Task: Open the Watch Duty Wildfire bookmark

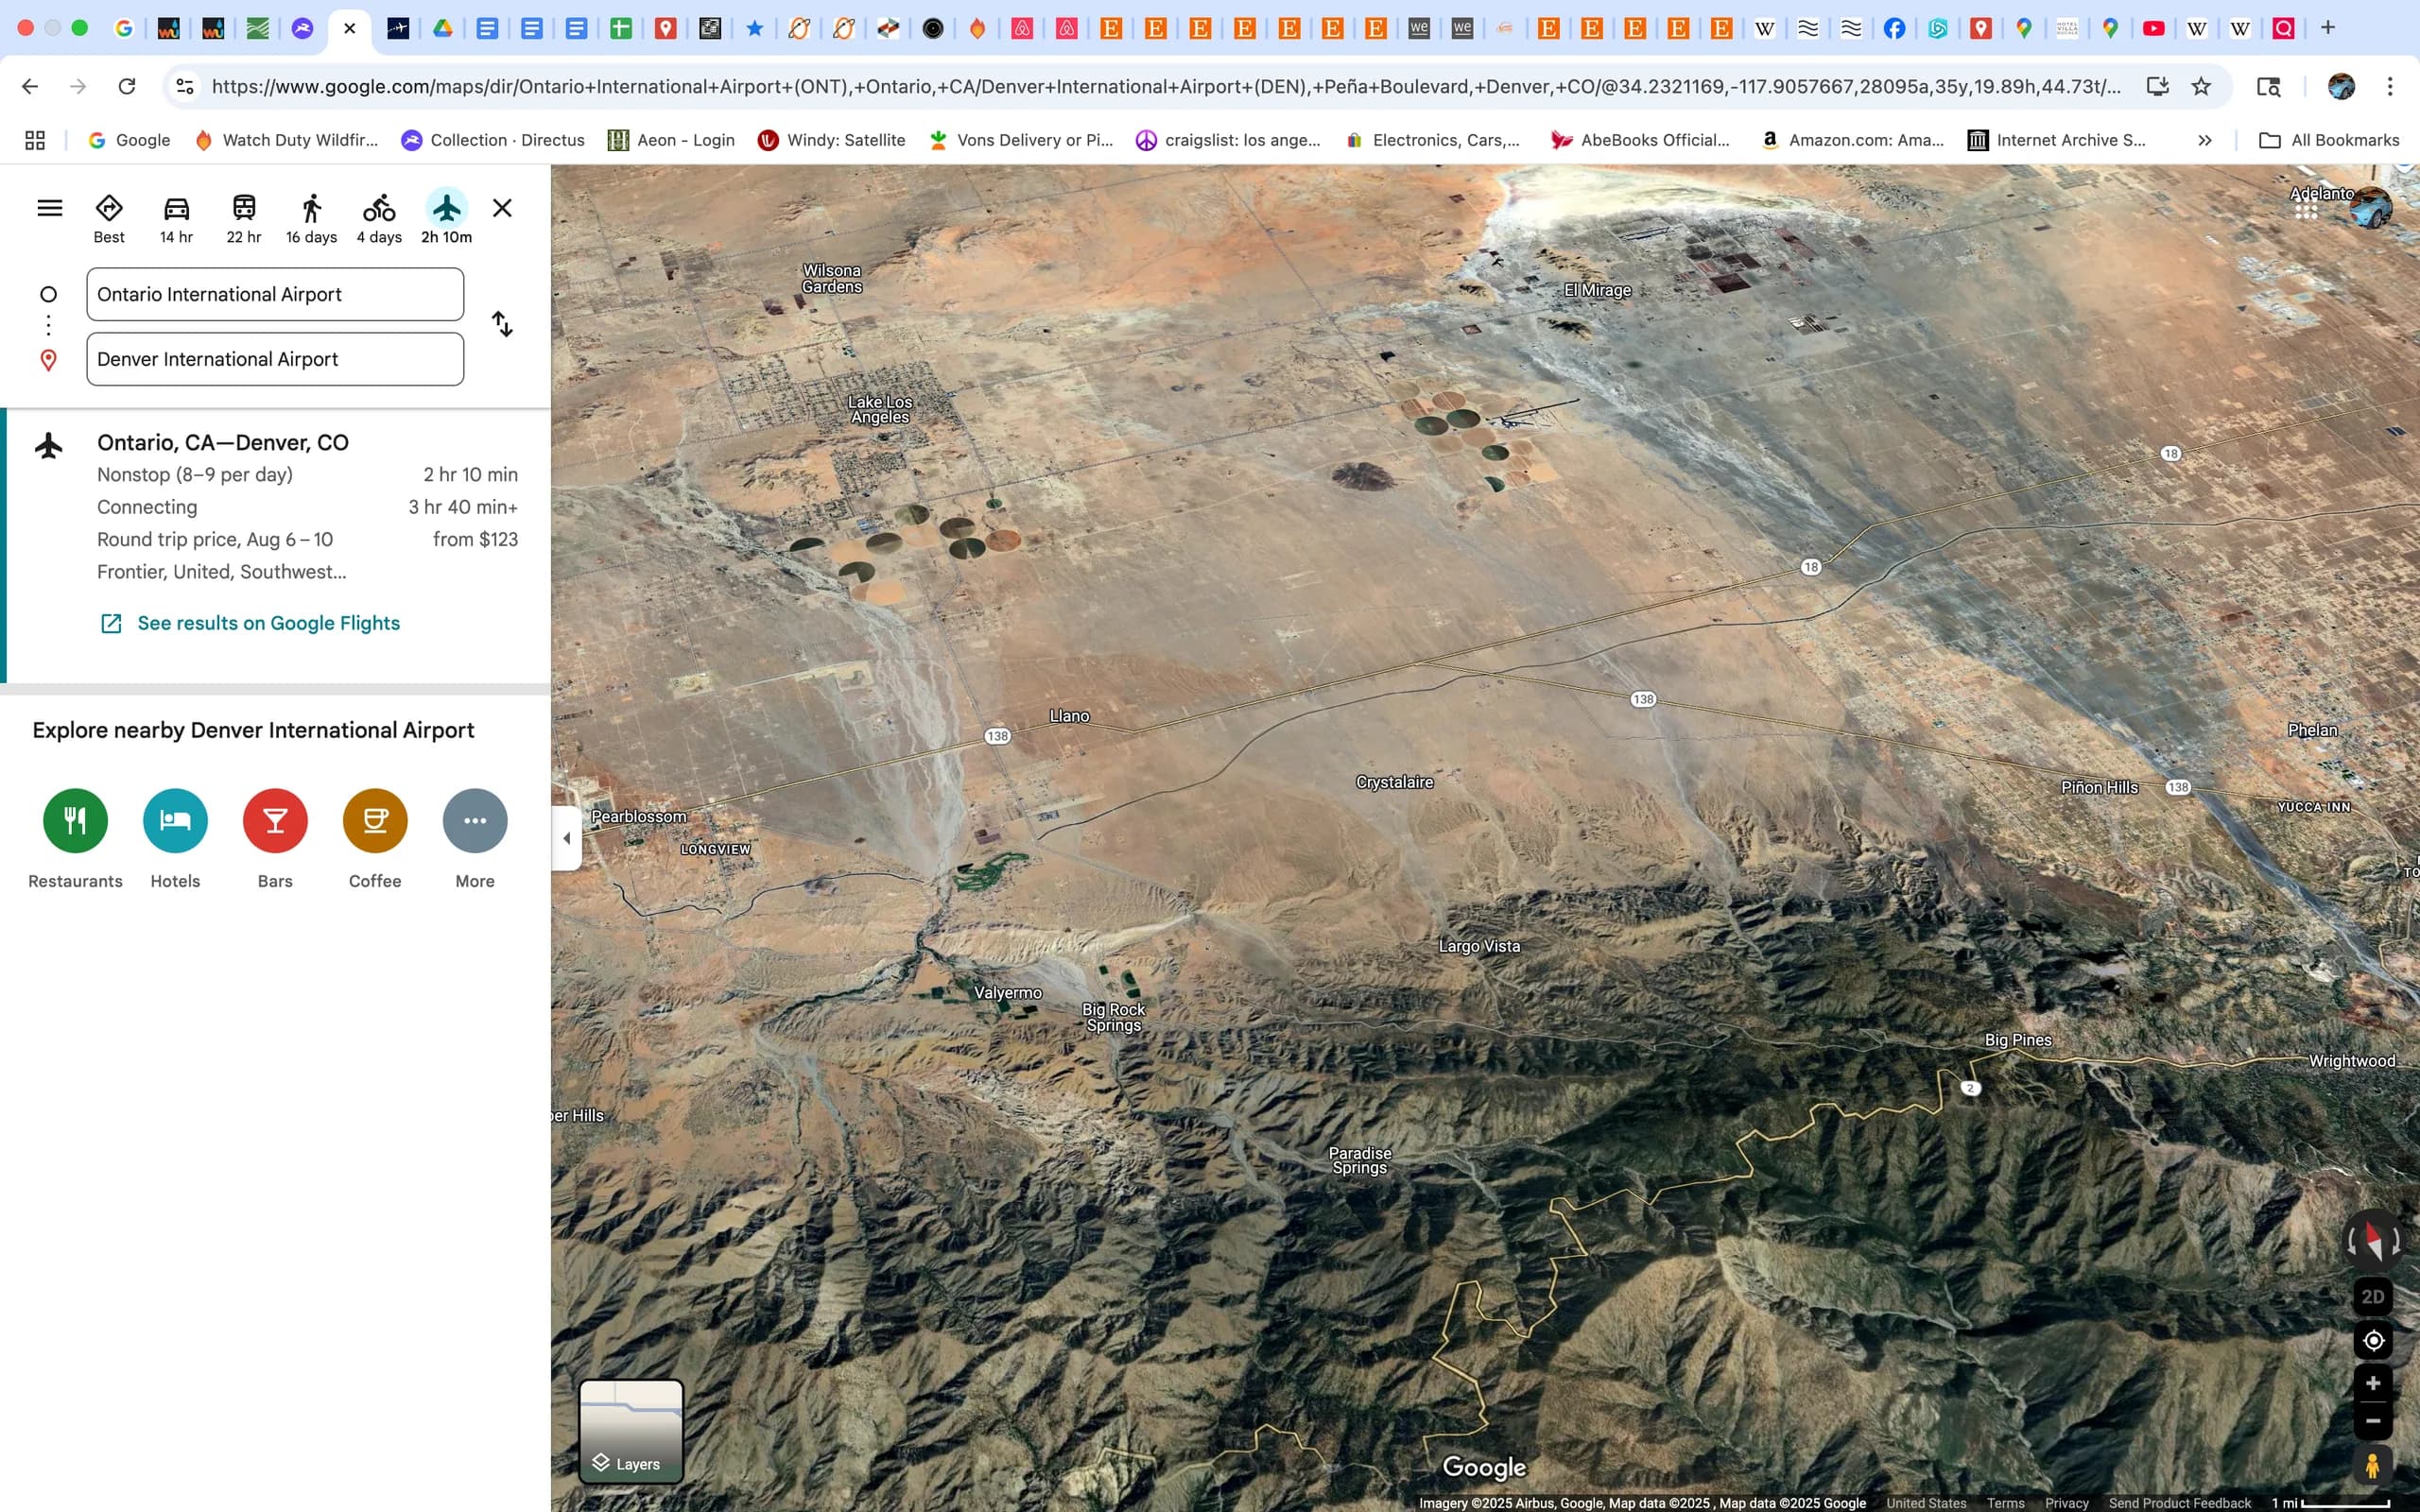Action: [286, 140]
